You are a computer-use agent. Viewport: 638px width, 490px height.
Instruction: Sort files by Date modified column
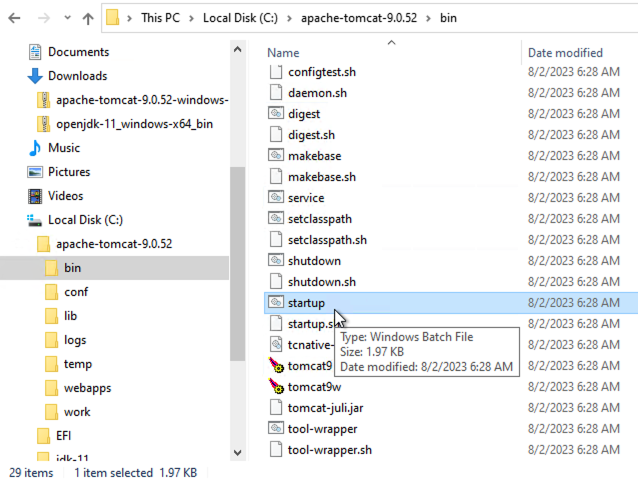coord(565,53)
